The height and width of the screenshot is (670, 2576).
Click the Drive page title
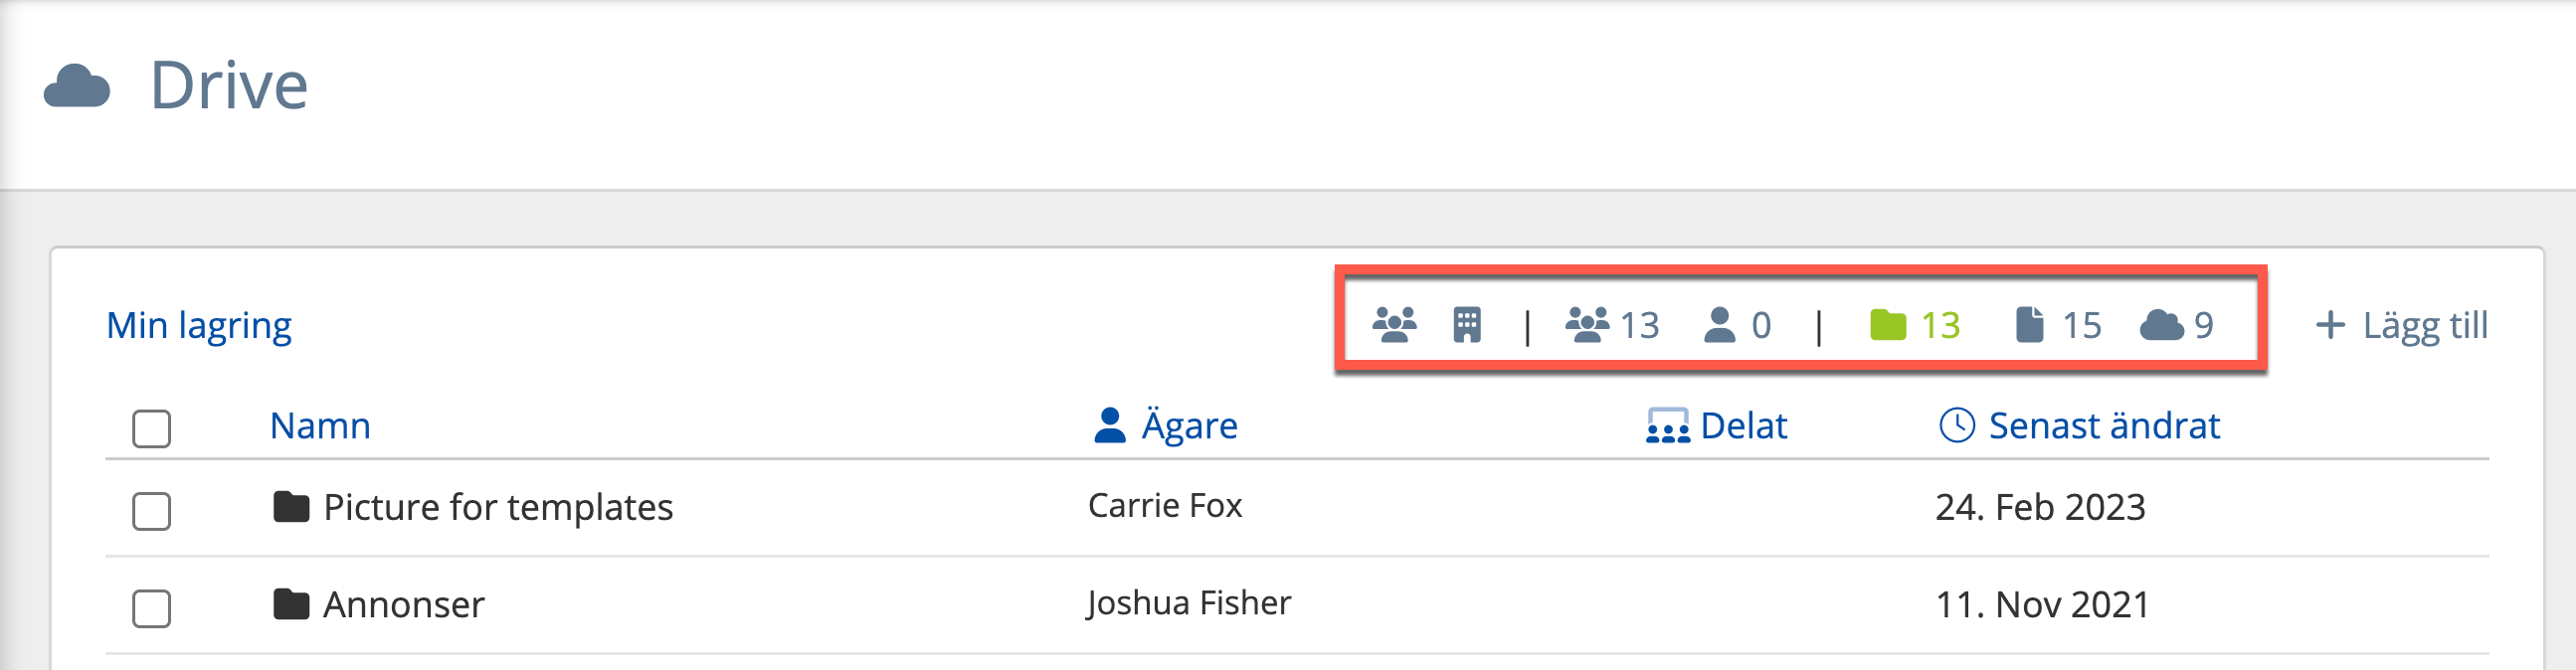click(x=229, y=85)
